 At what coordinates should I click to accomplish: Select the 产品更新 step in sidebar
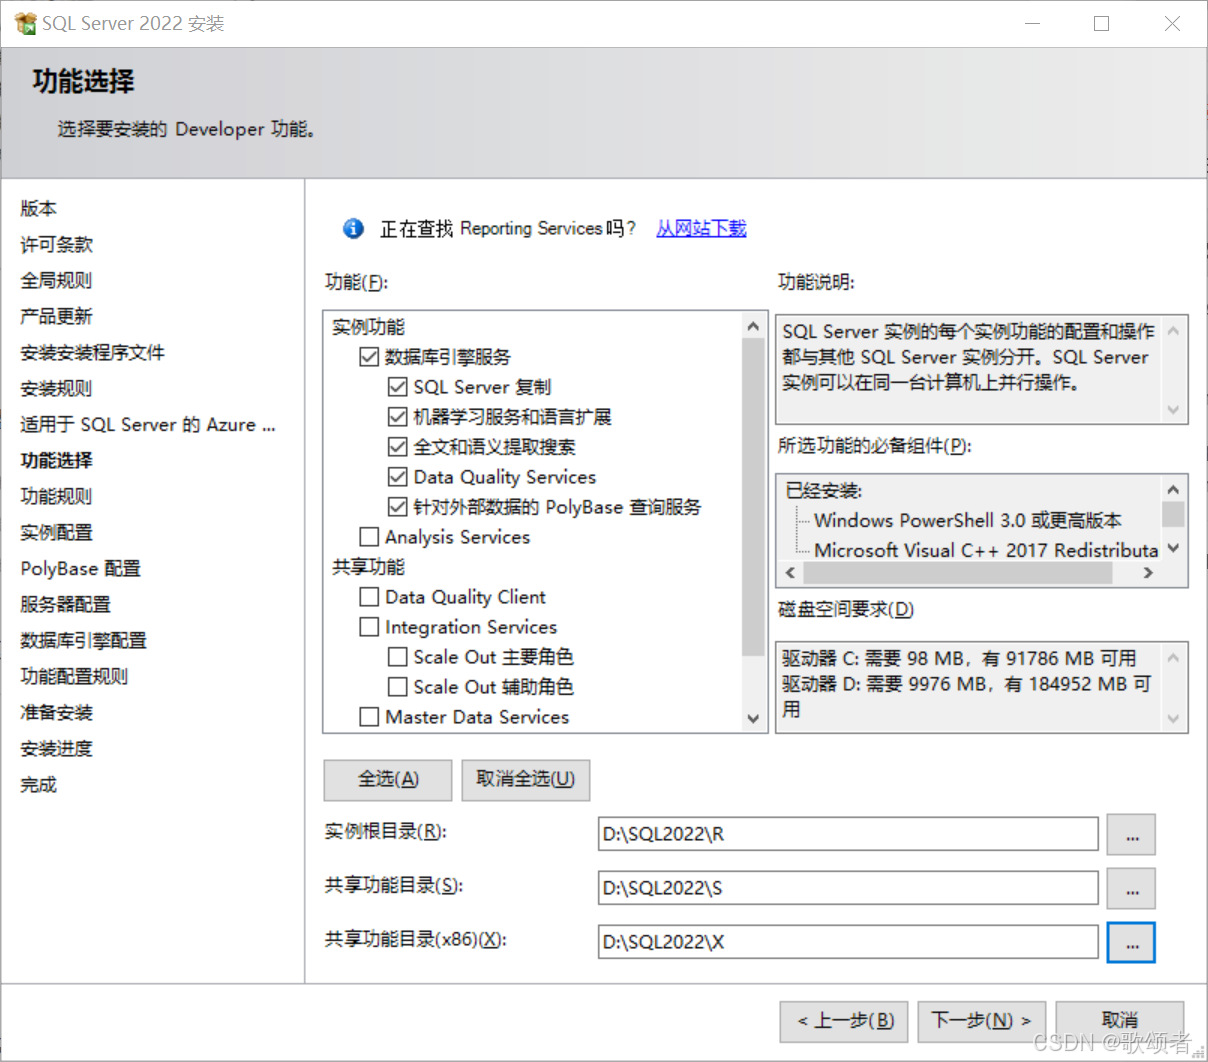coord(57,316)
